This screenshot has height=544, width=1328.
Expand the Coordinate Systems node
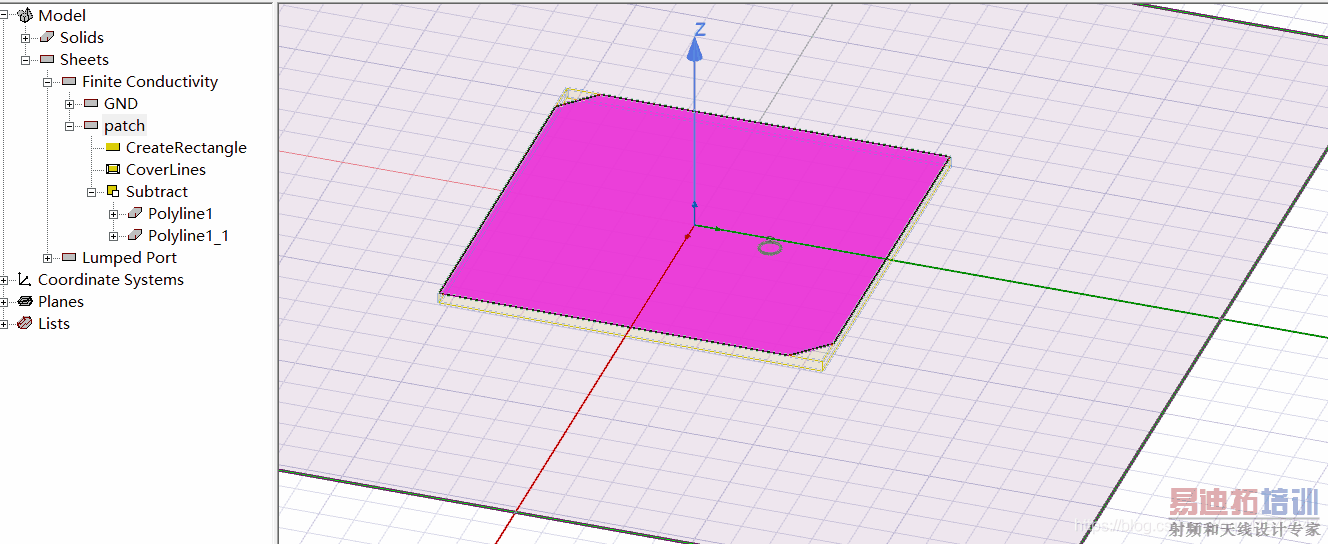point(4,280)
